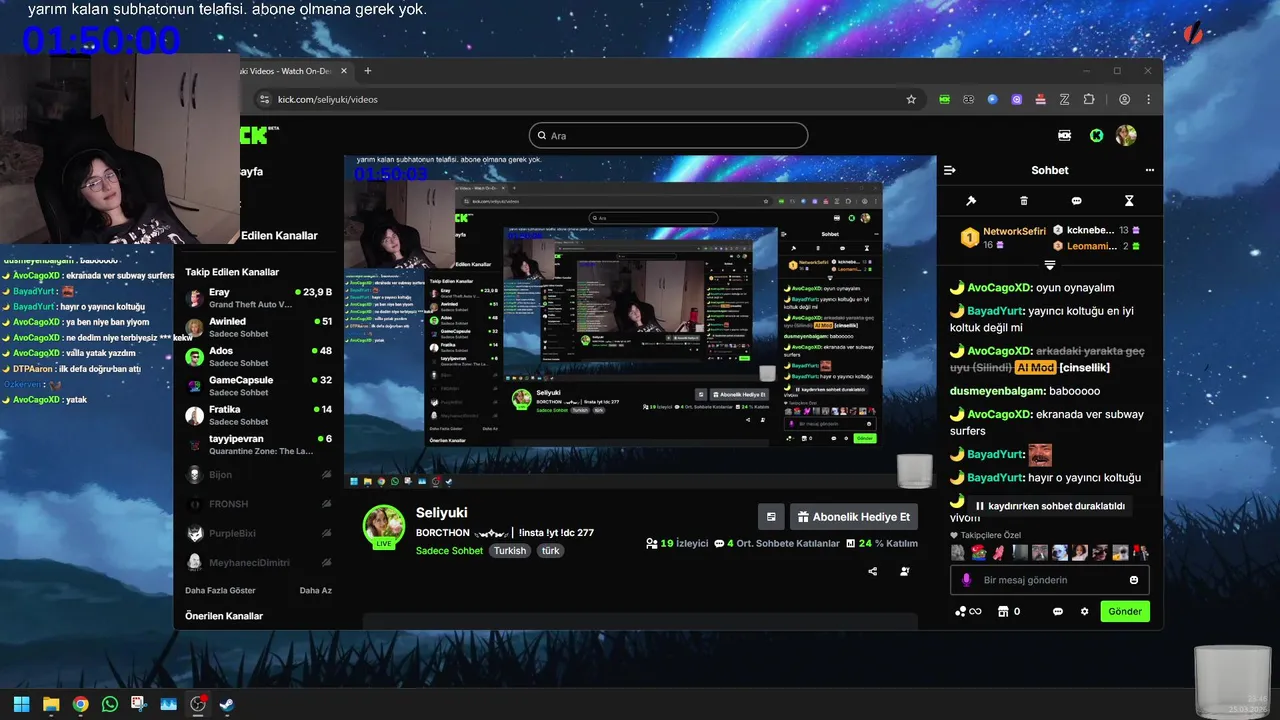Screen dimensions: 1280x720
Task: Open offline MeyhaneciDimitri channel
Action: 258,562
